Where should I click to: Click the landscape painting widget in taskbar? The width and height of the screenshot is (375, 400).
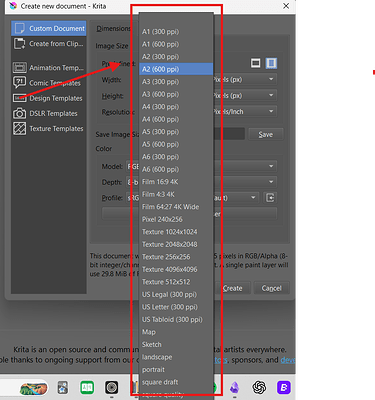click(33, 388)
